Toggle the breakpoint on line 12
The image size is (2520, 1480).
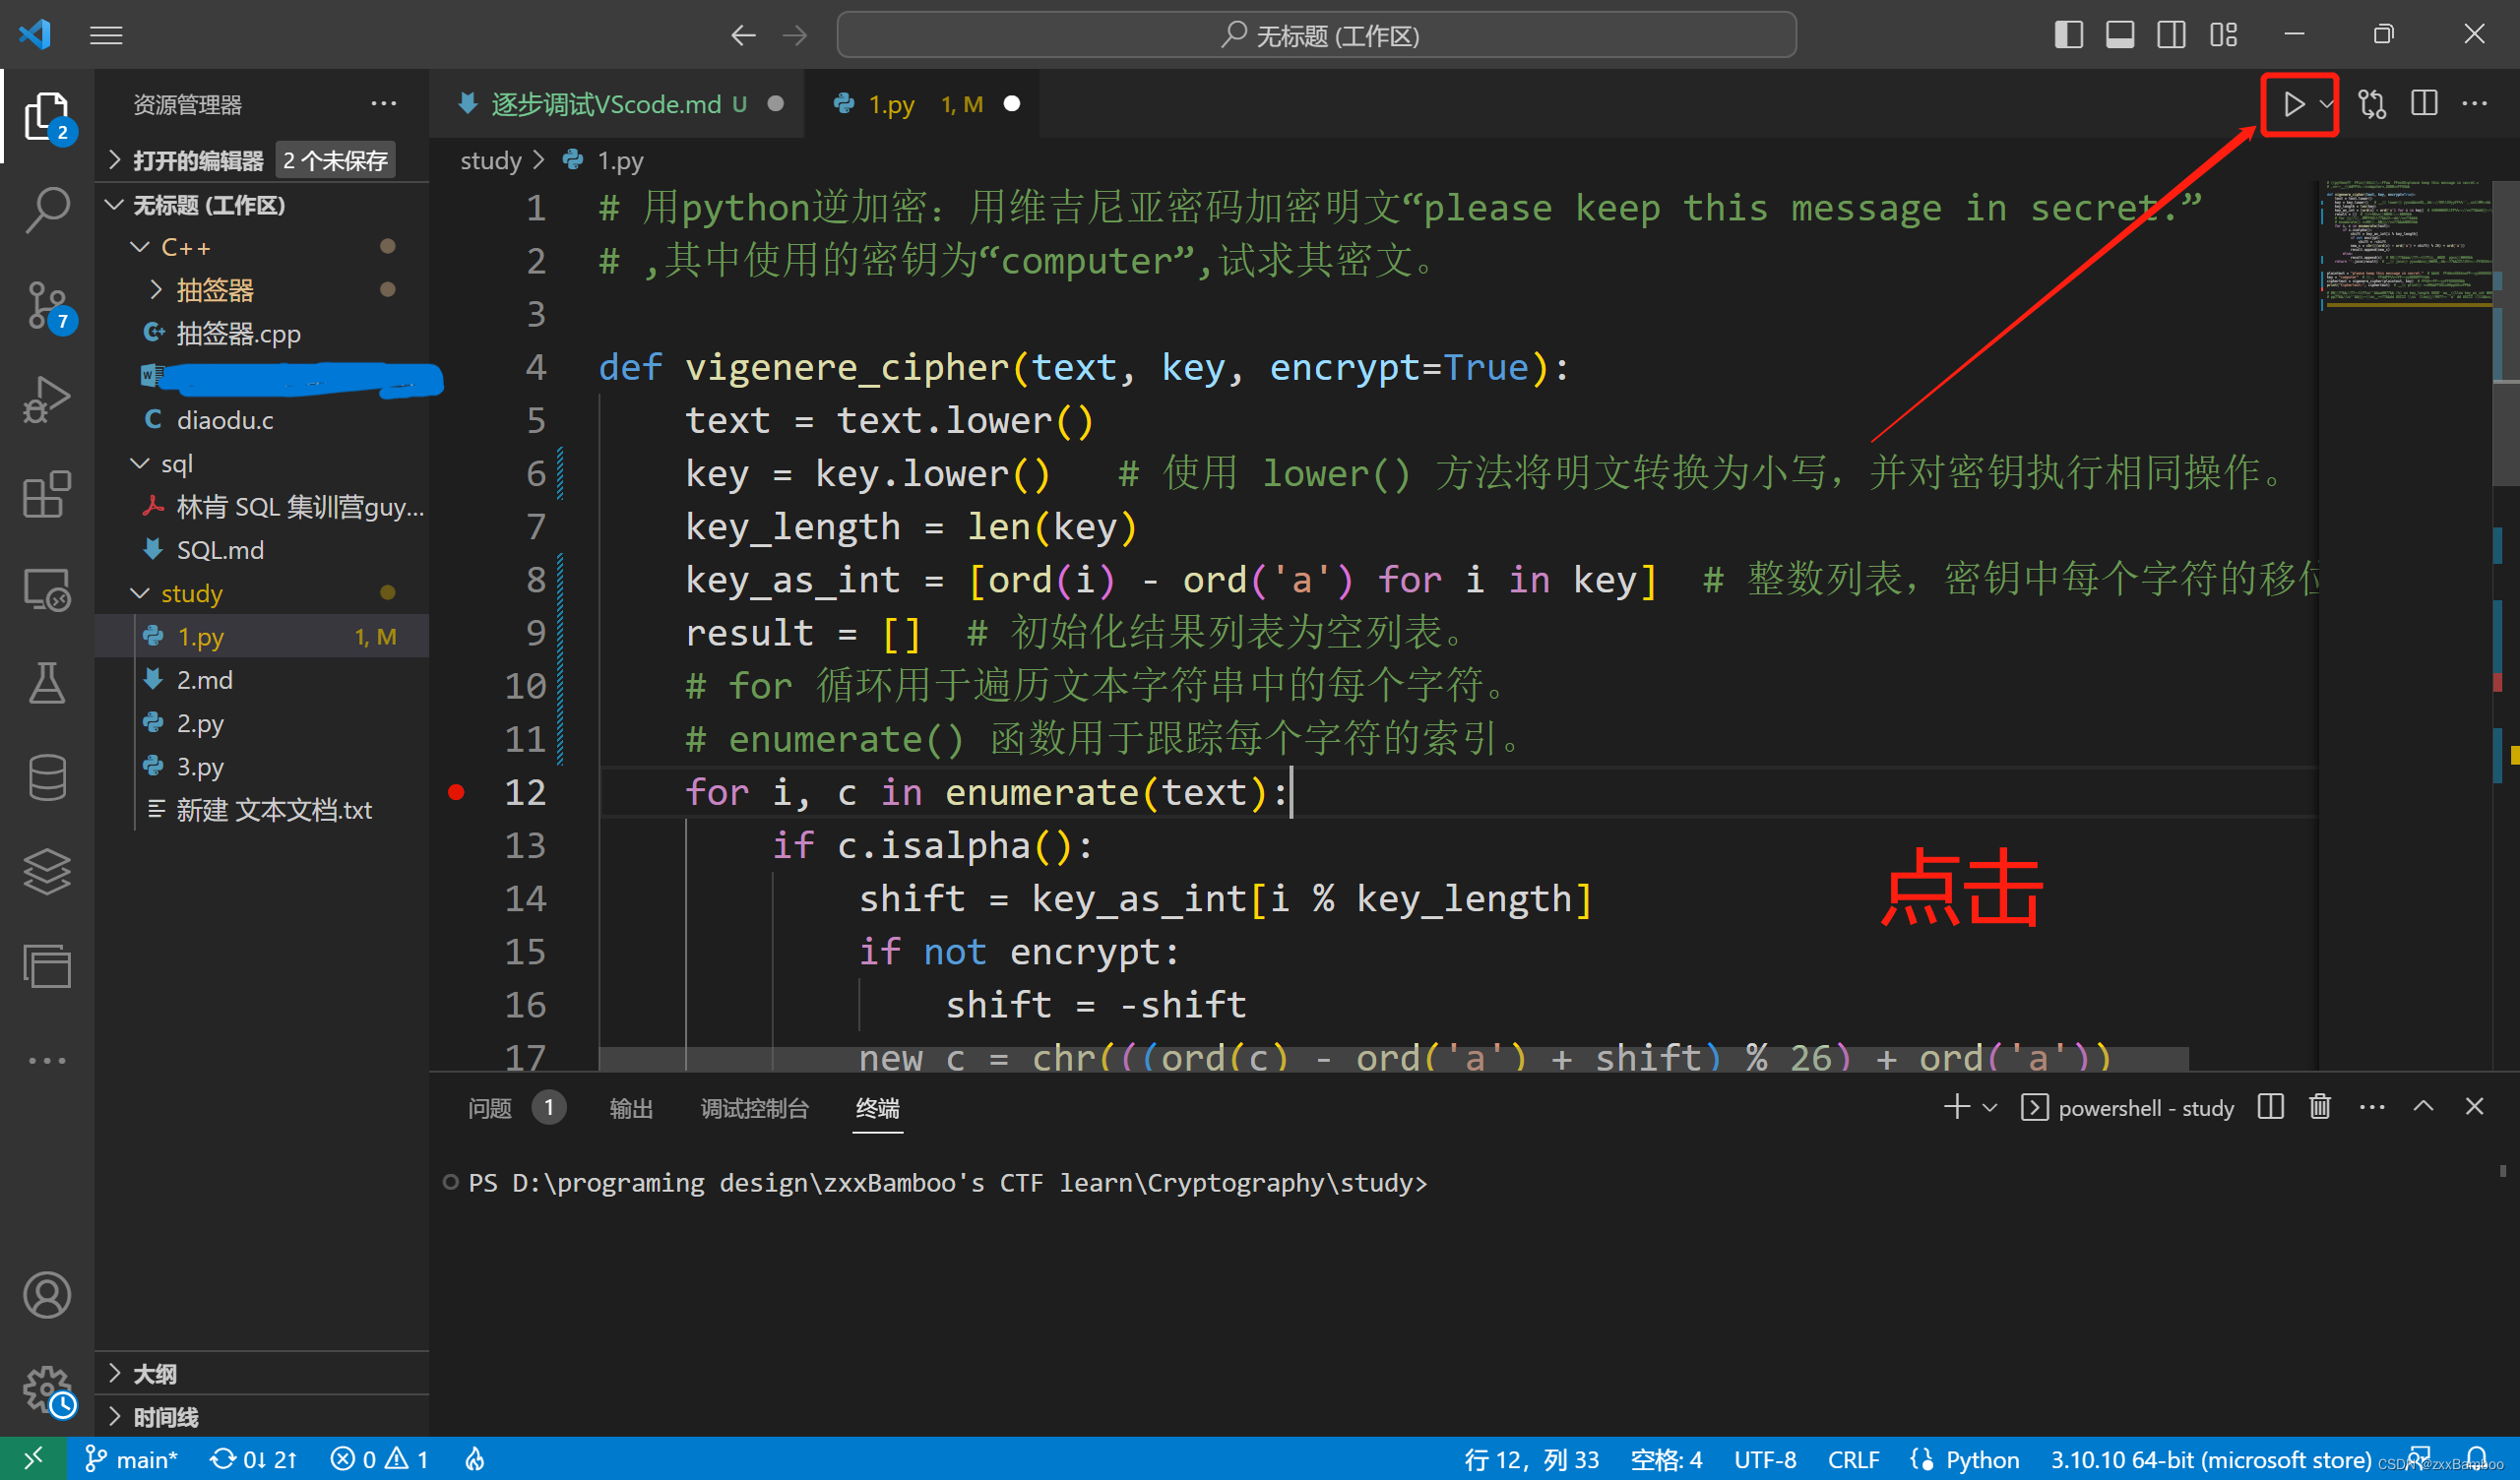pos(457,791)
